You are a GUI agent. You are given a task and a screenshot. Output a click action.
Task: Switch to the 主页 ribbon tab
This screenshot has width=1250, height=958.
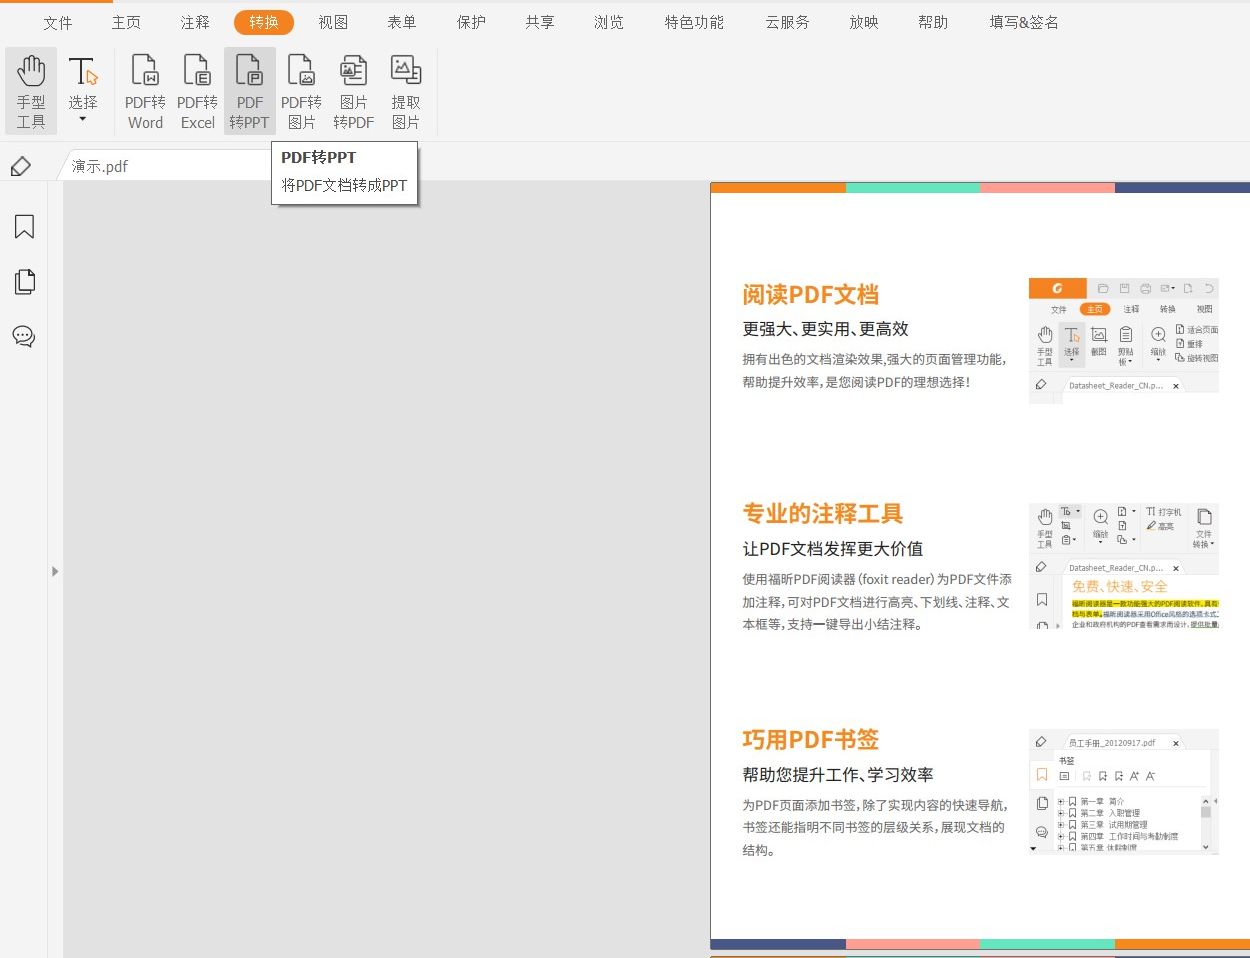click(x=126, y=22)
